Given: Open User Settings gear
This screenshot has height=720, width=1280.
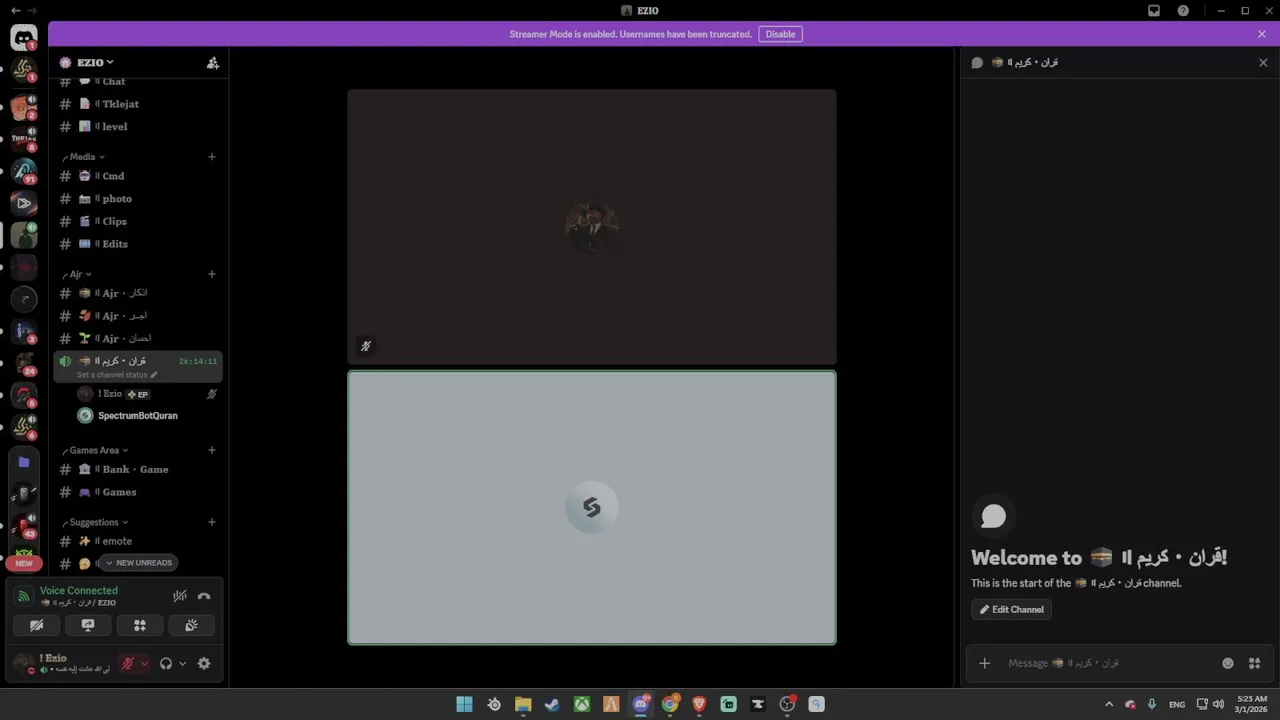Looking at the screenshot, I should tap(204, 663).
